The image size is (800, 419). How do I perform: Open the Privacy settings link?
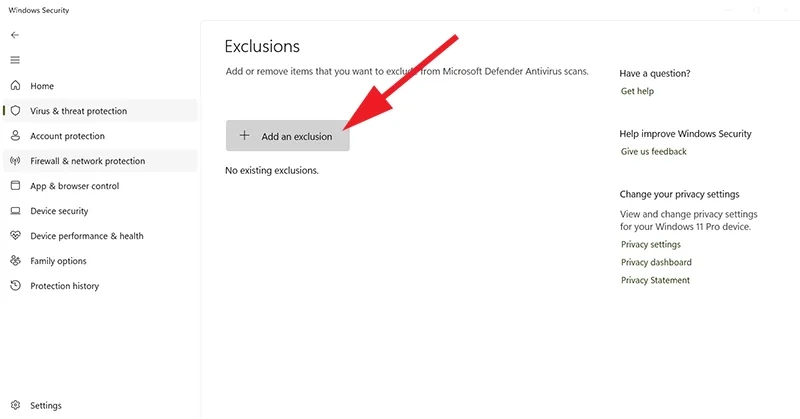coord(650,245)
